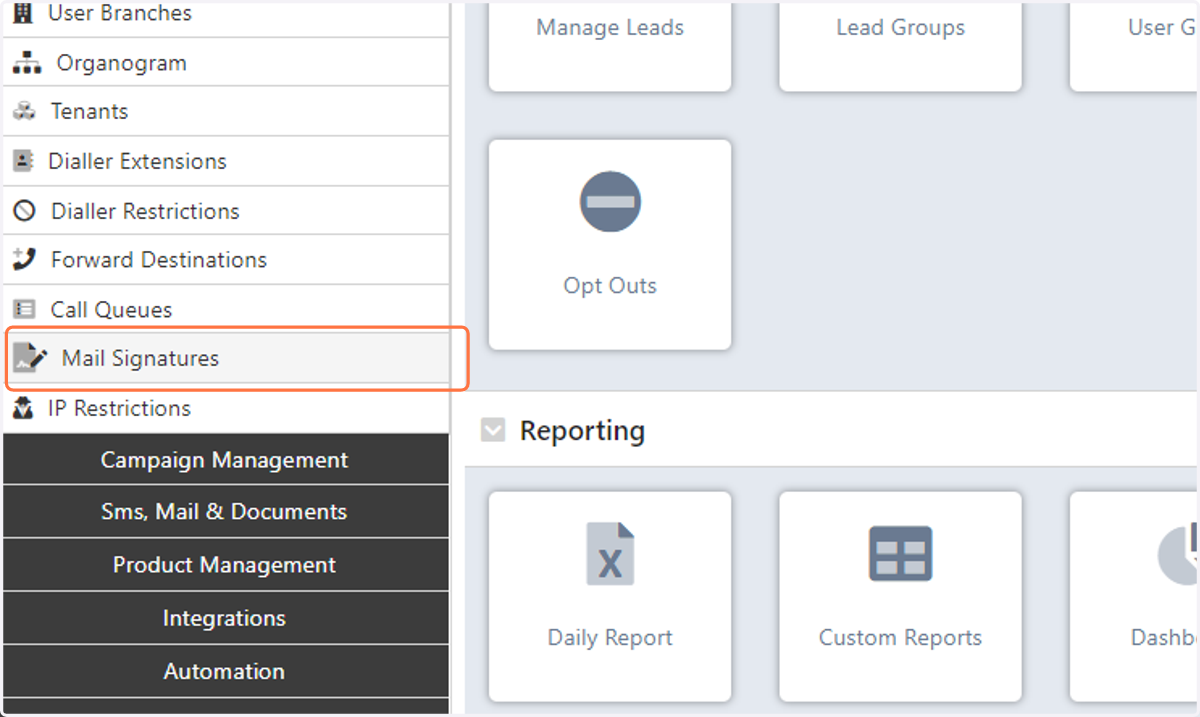Expand Campaign Management section
The width and height of the screenshot is (1200, 717).
[226, 460]
